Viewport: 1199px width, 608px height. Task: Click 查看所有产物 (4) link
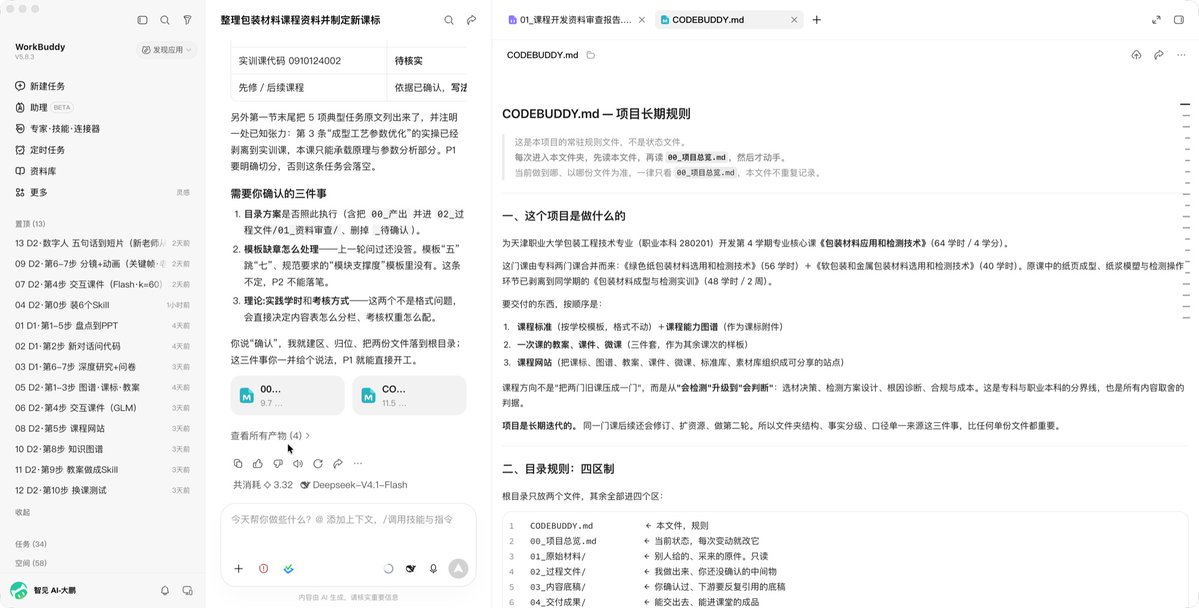270,436
